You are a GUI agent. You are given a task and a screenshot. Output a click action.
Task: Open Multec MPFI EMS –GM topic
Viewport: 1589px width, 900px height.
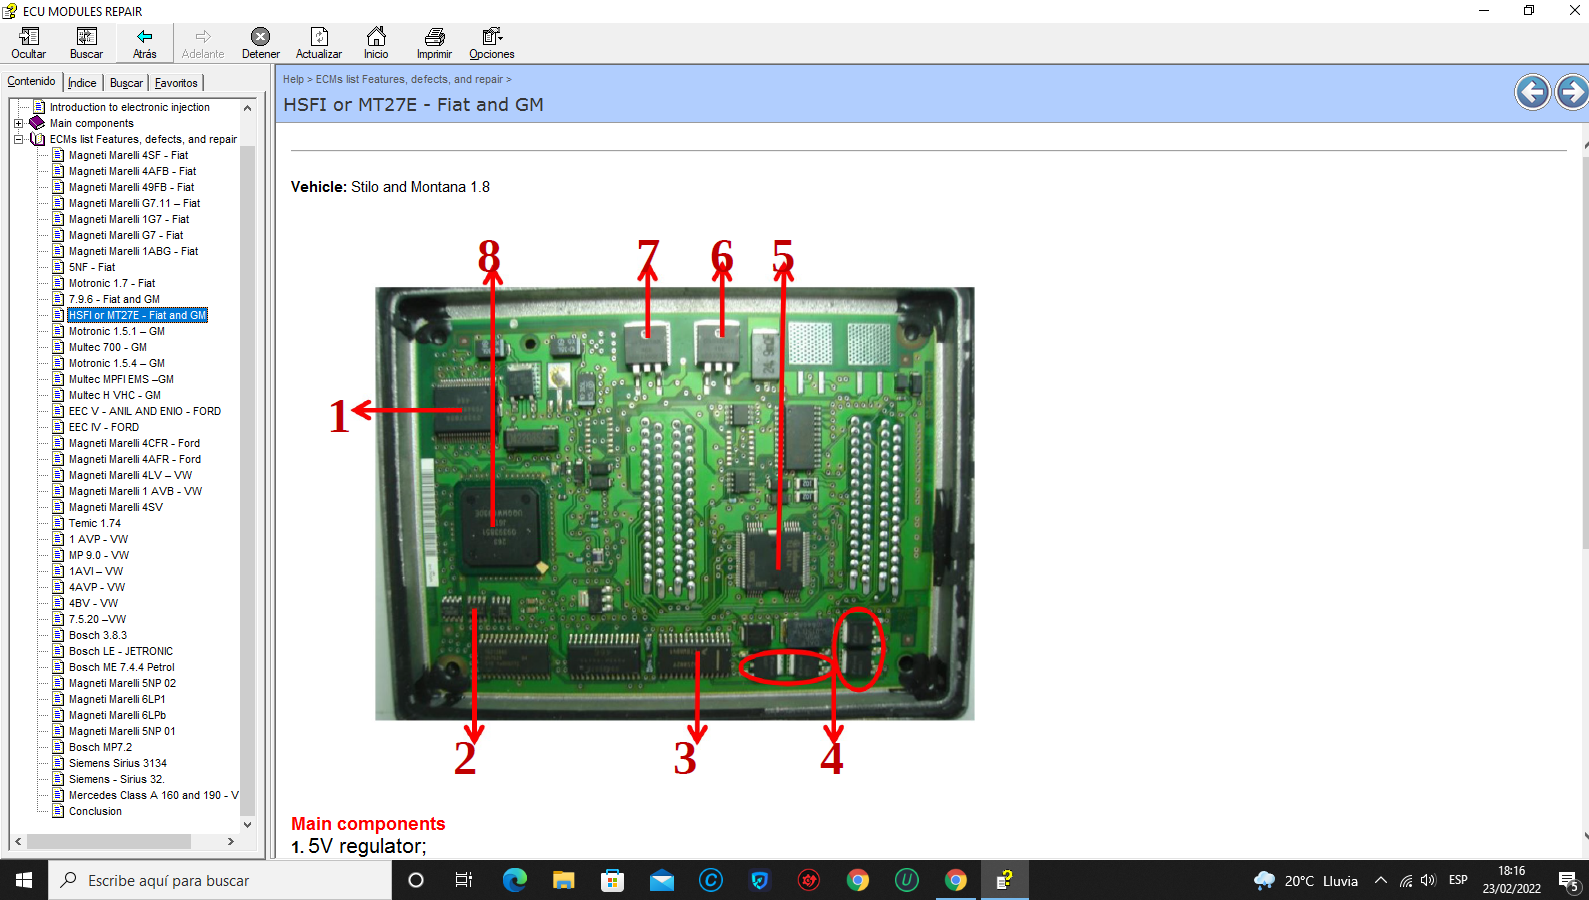[x=121, y=379]
